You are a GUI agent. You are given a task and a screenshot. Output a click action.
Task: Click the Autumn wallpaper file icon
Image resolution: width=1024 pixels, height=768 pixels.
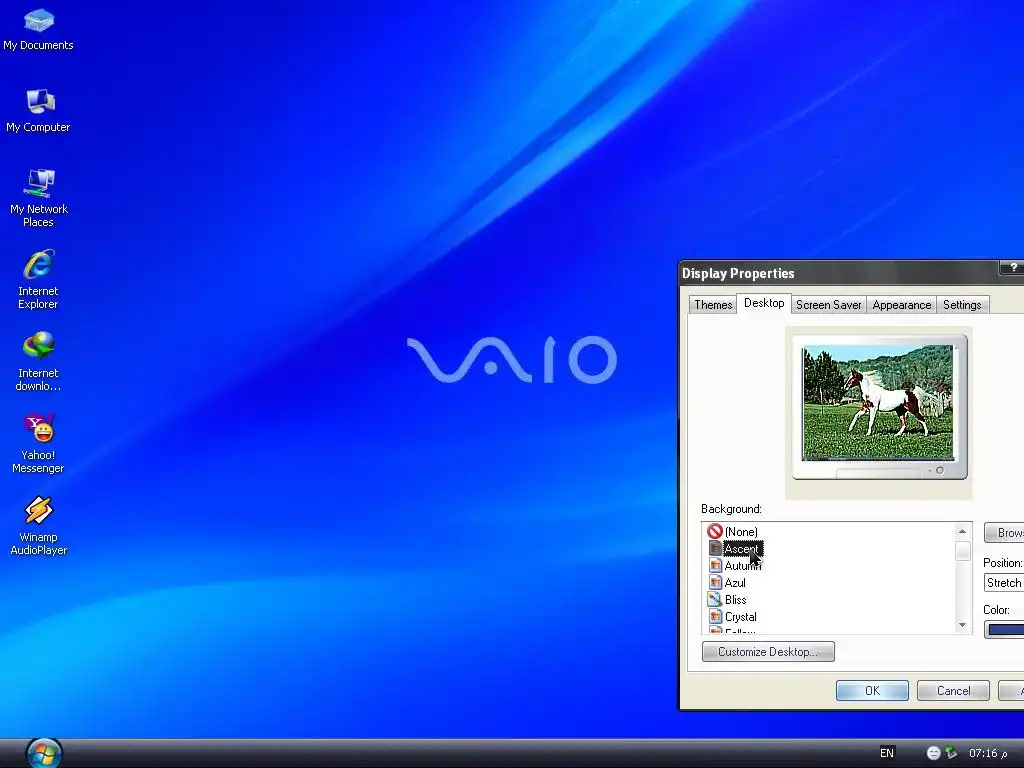pos(715,566)
